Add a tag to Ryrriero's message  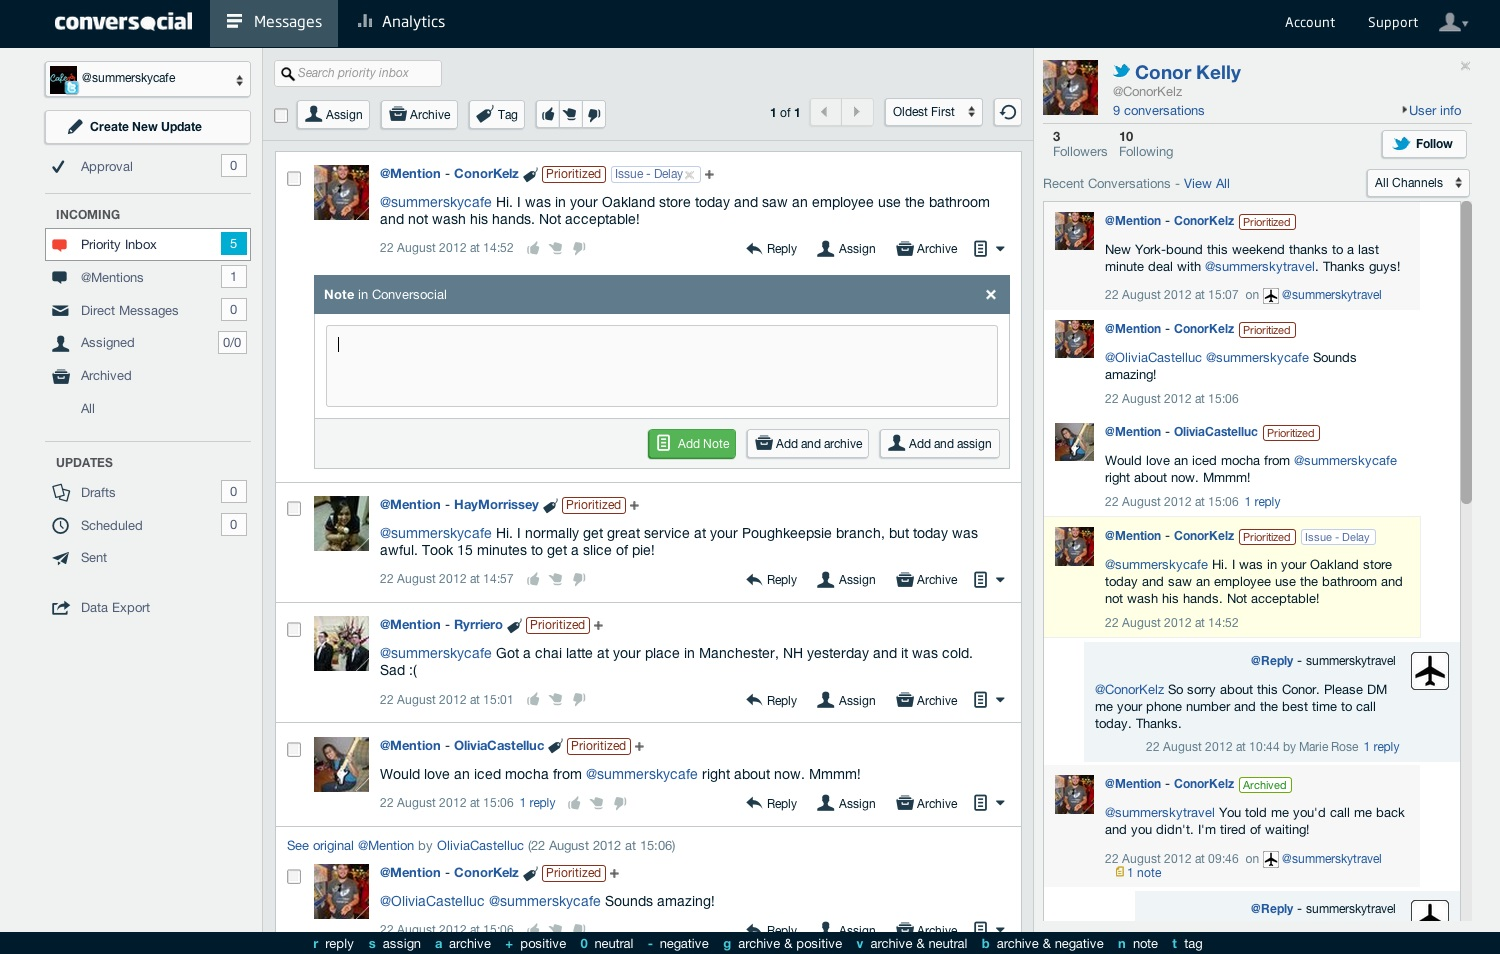point(598,626)
